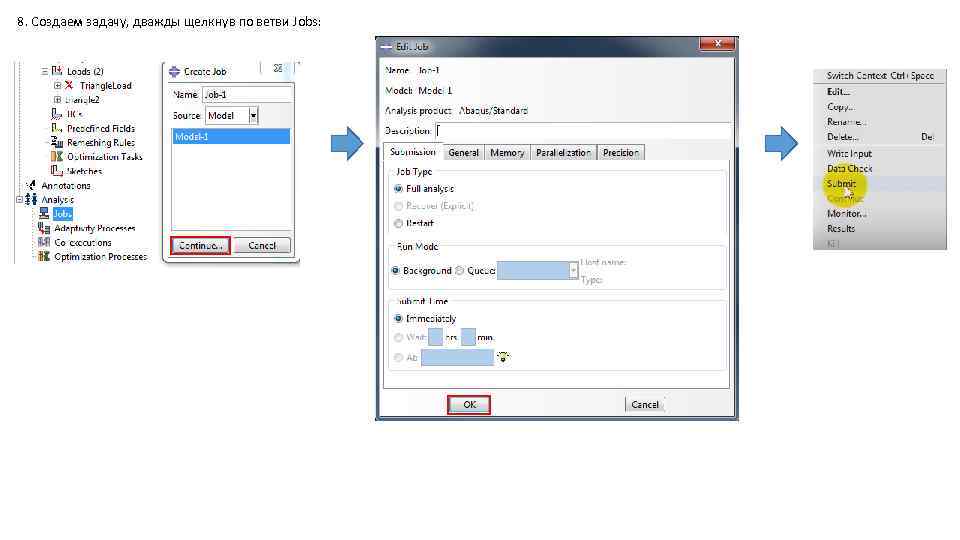The image size is (960, 540).
Task: Click the Optimization Processes icon
Action: pyautogui.click(x=44, y=256)
